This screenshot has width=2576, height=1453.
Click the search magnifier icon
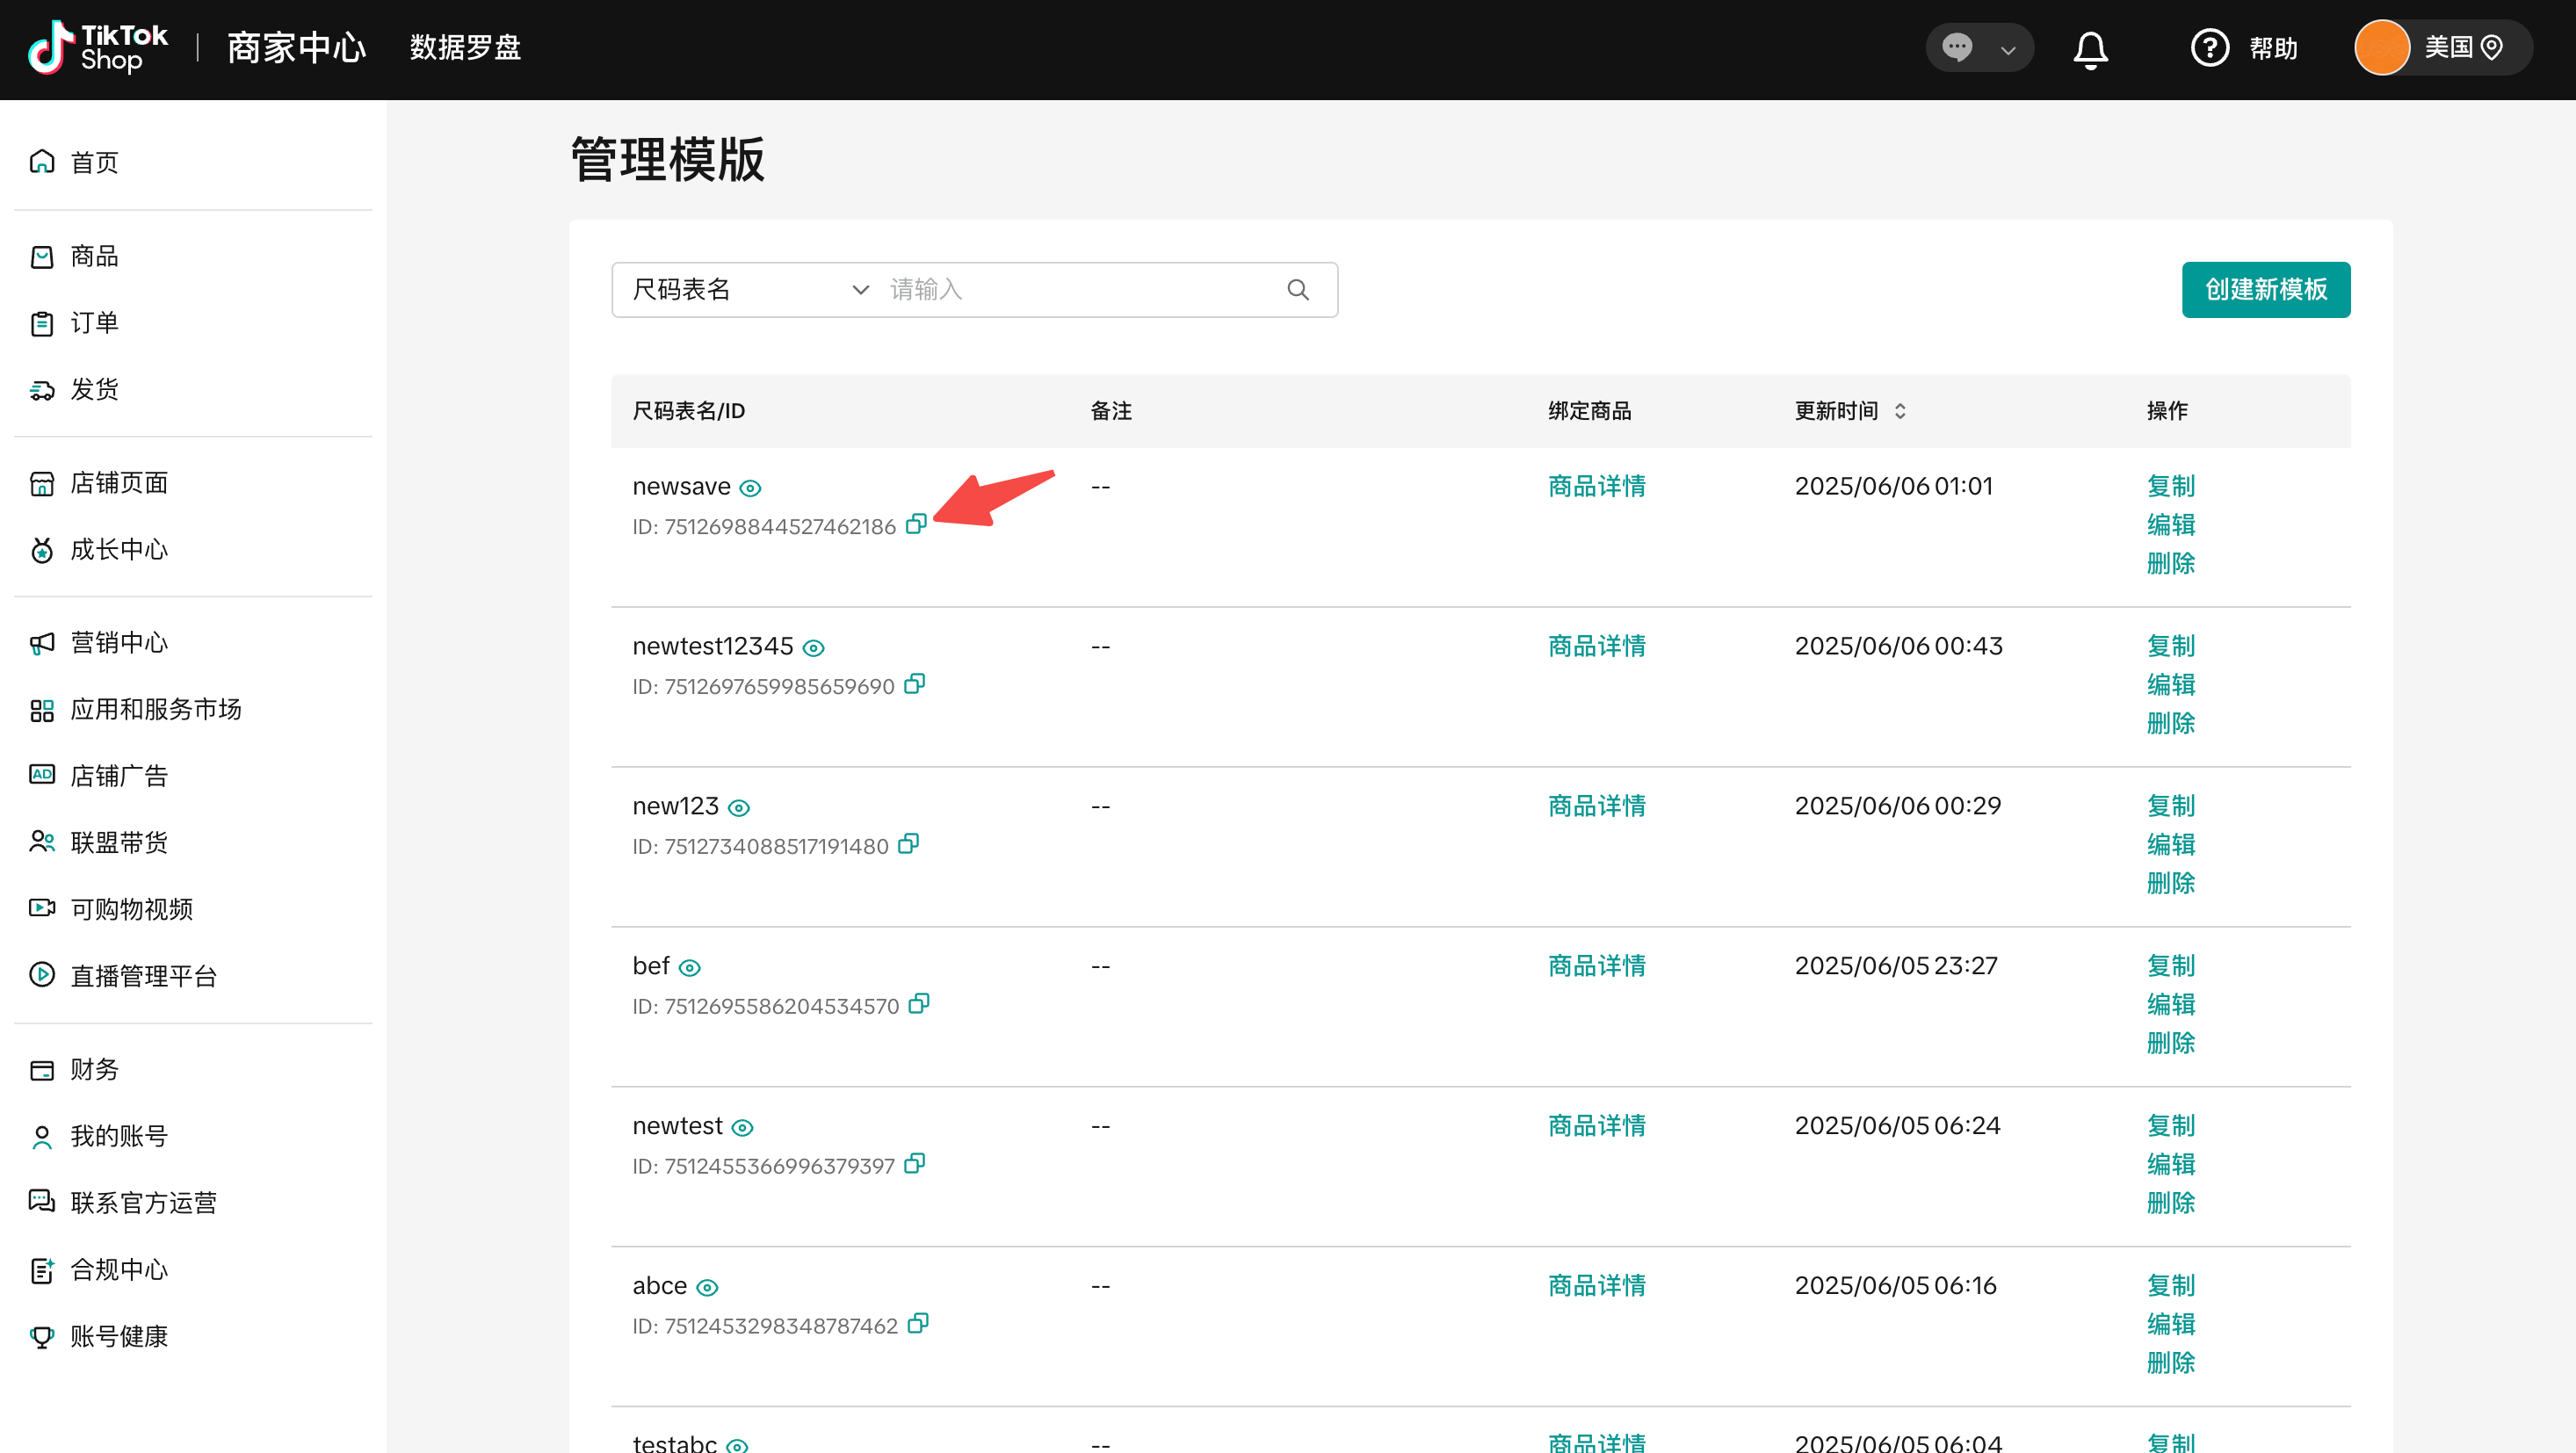point(1298,290)
